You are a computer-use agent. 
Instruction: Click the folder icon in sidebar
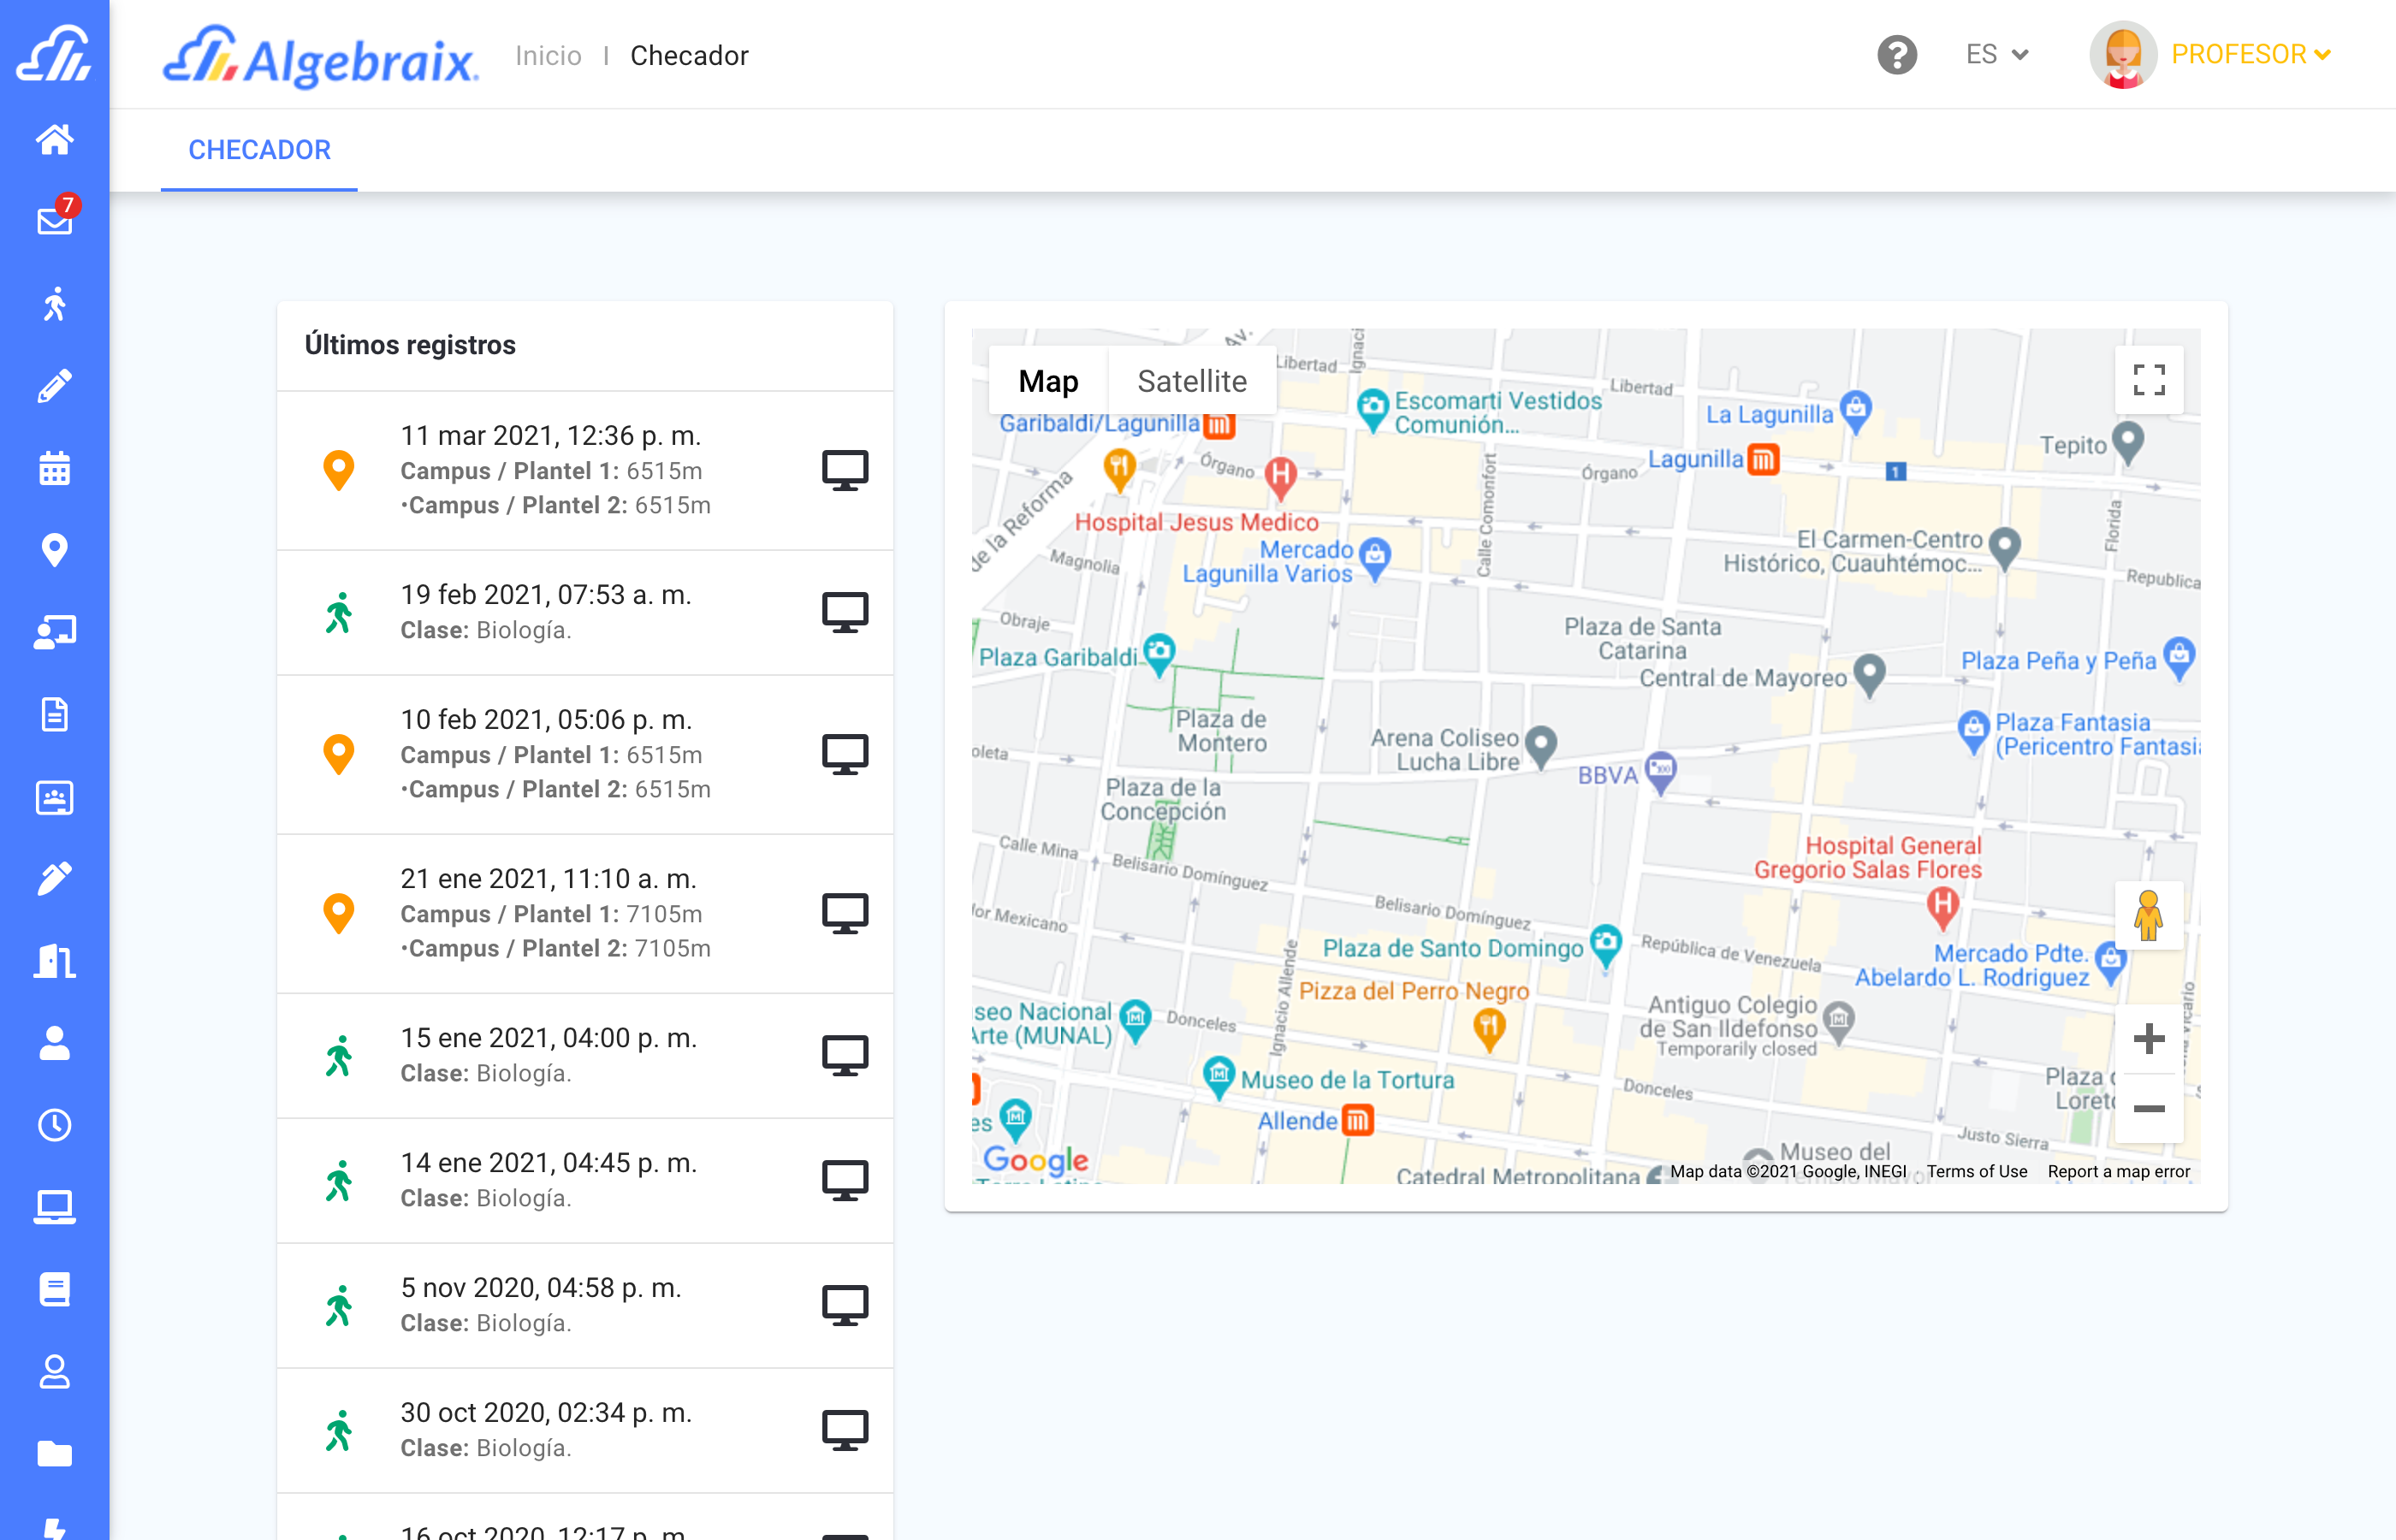coord(55,1453)
